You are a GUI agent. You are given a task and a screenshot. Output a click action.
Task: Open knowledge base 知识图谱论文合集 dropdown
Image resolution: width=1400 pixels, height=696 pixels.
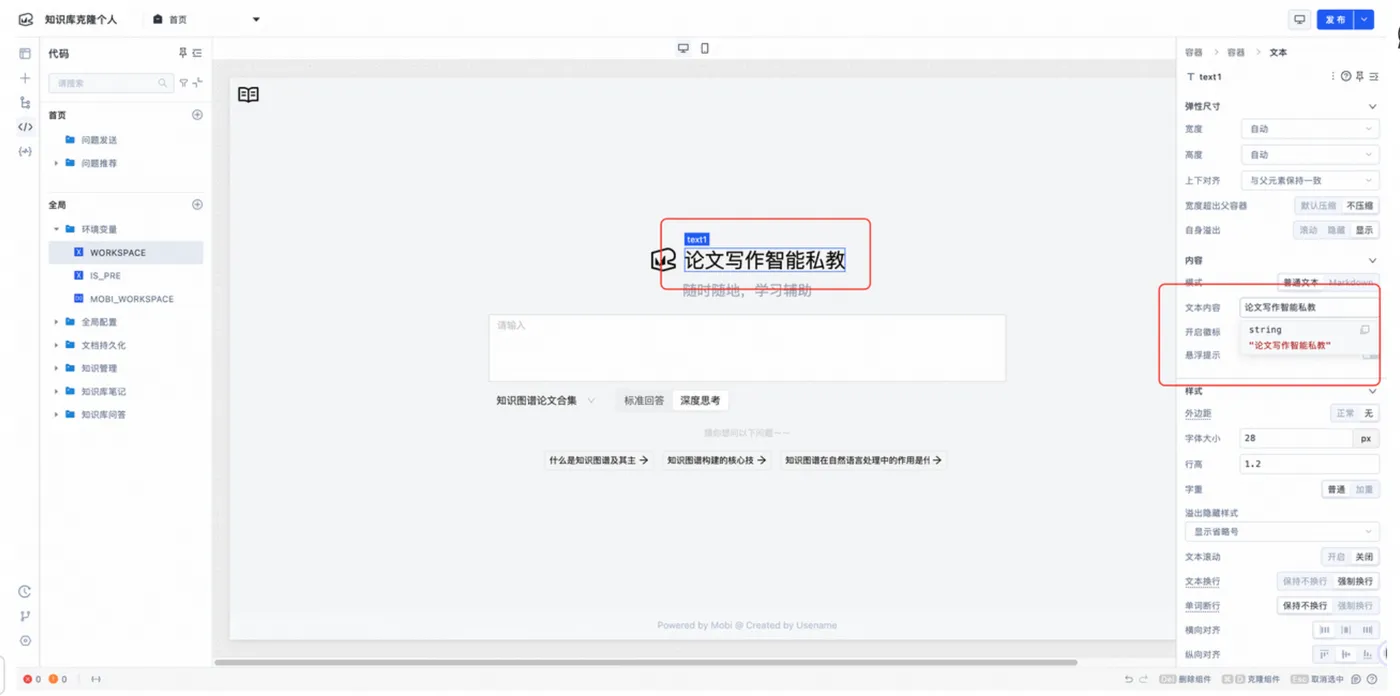click(x=546, y=400)
